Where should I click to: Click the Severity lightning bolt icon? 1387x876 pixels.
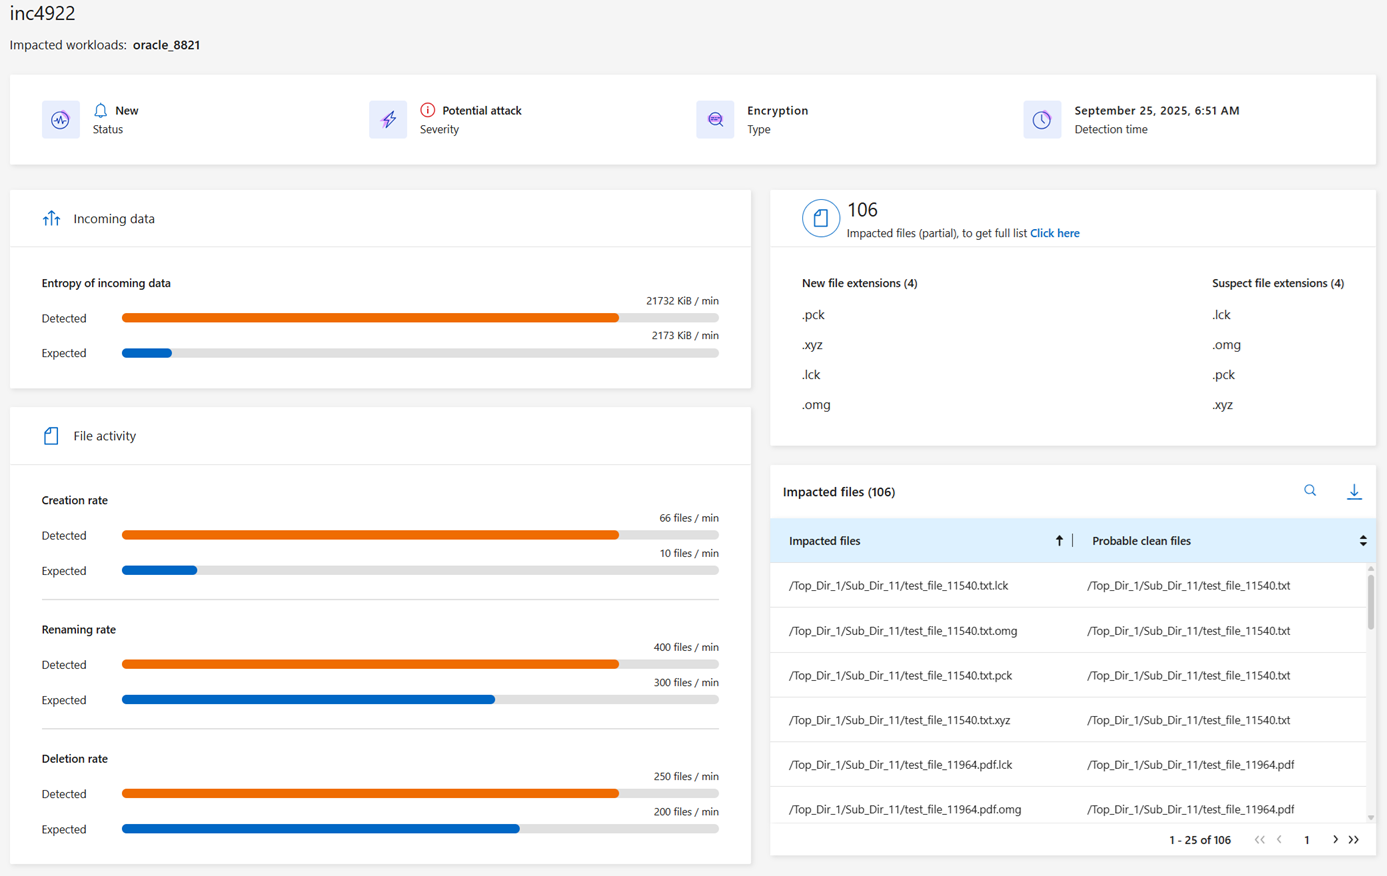click(388, 120)
